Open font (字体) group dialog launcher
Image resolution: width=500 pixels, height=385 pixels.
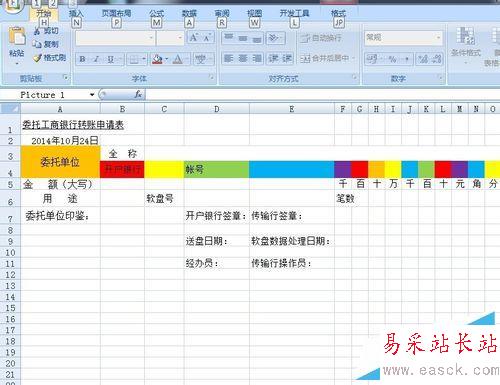211,78
